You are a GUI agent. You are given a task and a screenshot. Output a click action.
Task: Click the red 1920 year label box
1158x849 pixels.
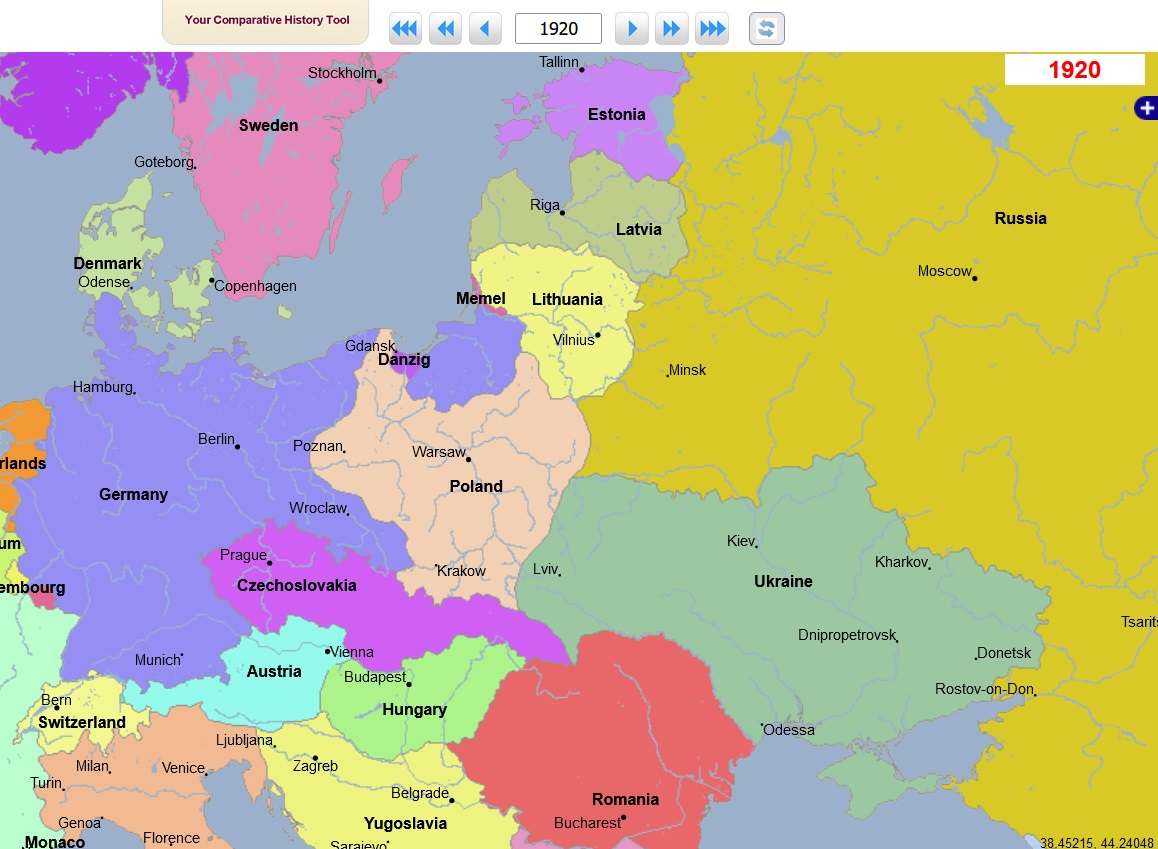[1074, 70]
